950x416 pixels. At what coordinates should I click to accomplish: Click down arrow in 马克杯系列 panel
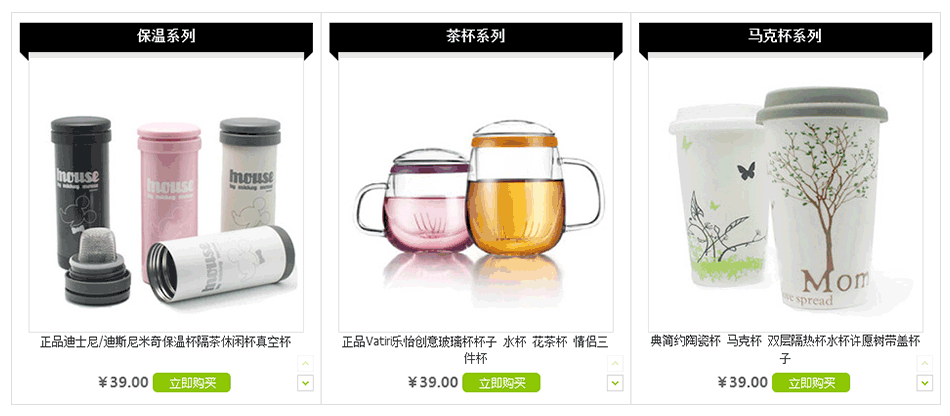click(x=925, y=383)
